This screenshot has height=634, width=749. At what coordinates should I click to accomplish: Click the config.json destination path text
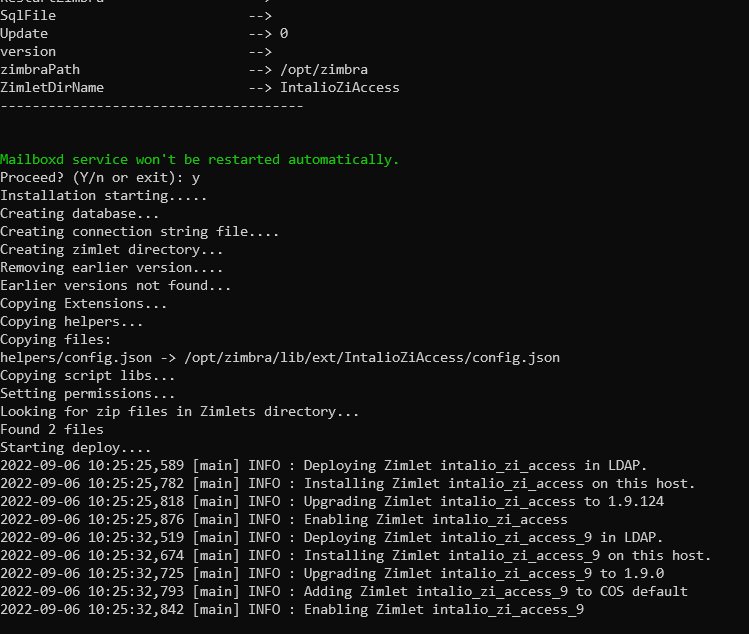tap(372, 358)
